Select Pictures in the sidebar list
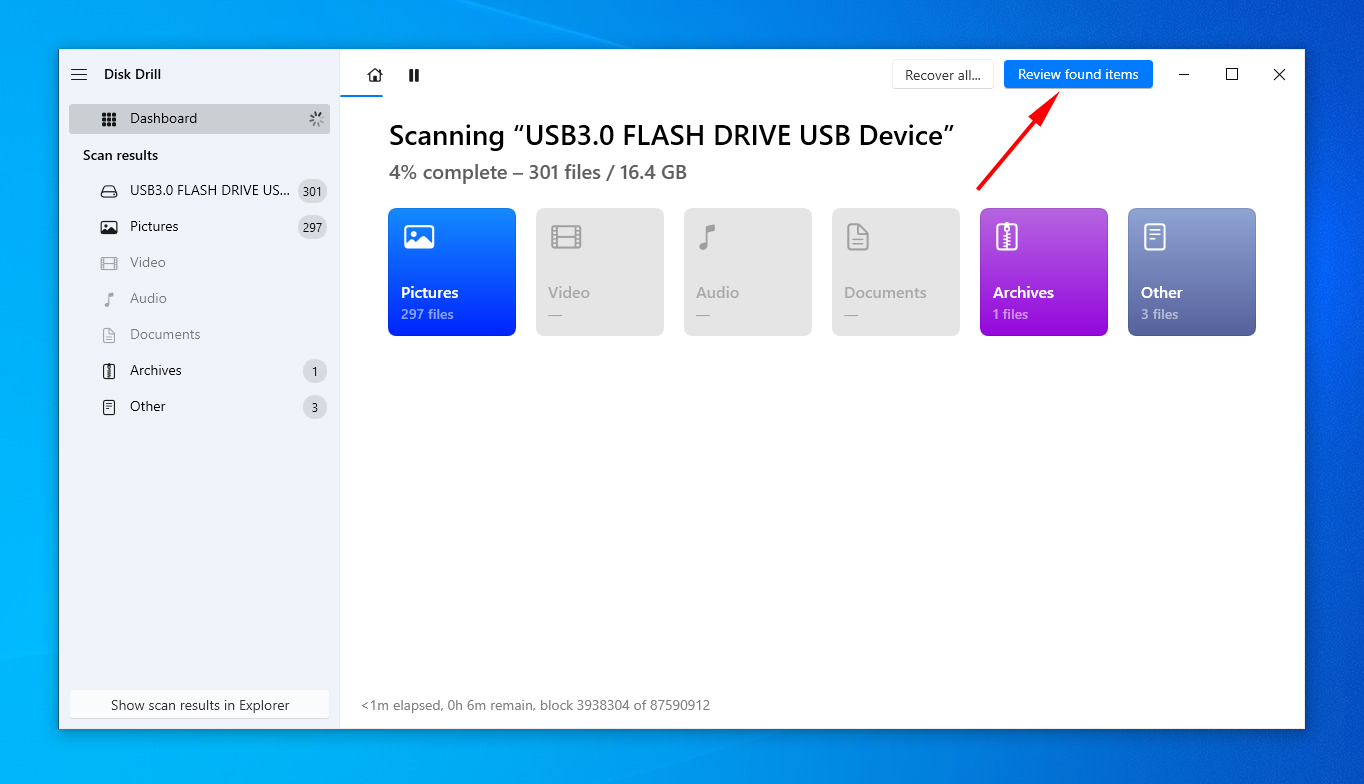This screenshot has width=1364, height=784. pyautogui.click(x=199, y=226)
